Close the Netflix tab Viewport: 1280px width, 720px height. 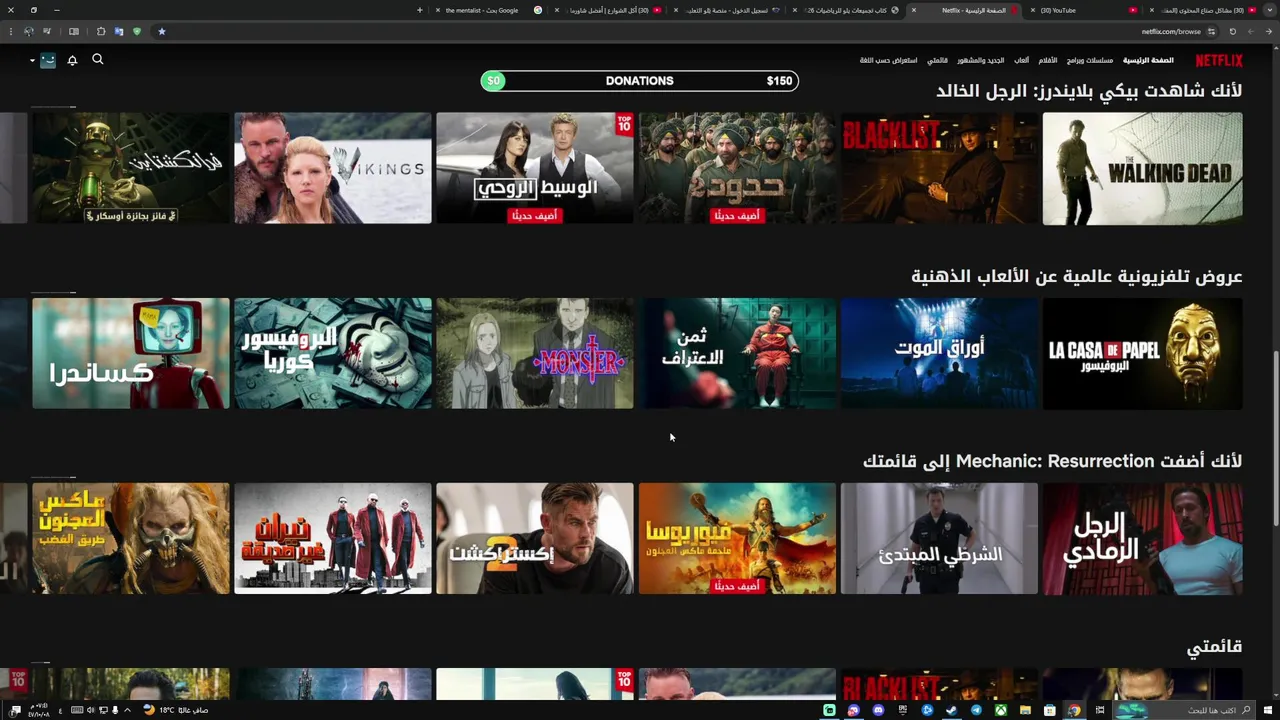[x=914, y=10]
